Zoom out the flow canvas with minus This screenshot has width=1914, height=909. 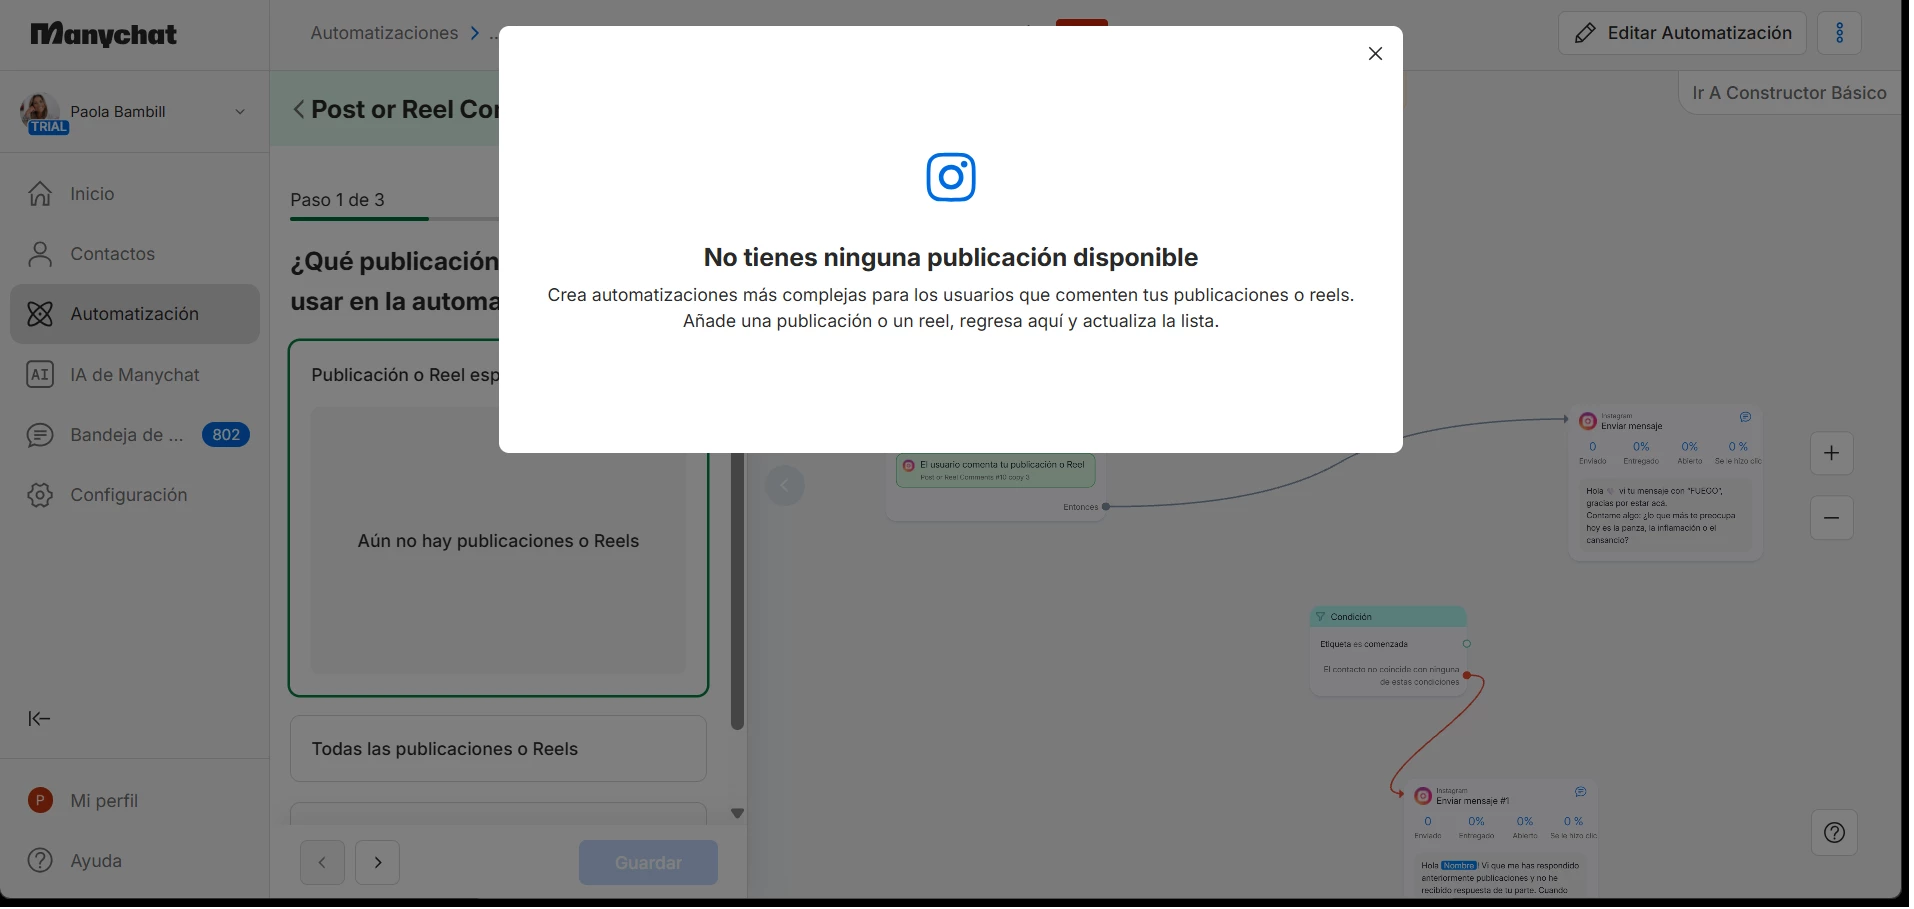1831,518
